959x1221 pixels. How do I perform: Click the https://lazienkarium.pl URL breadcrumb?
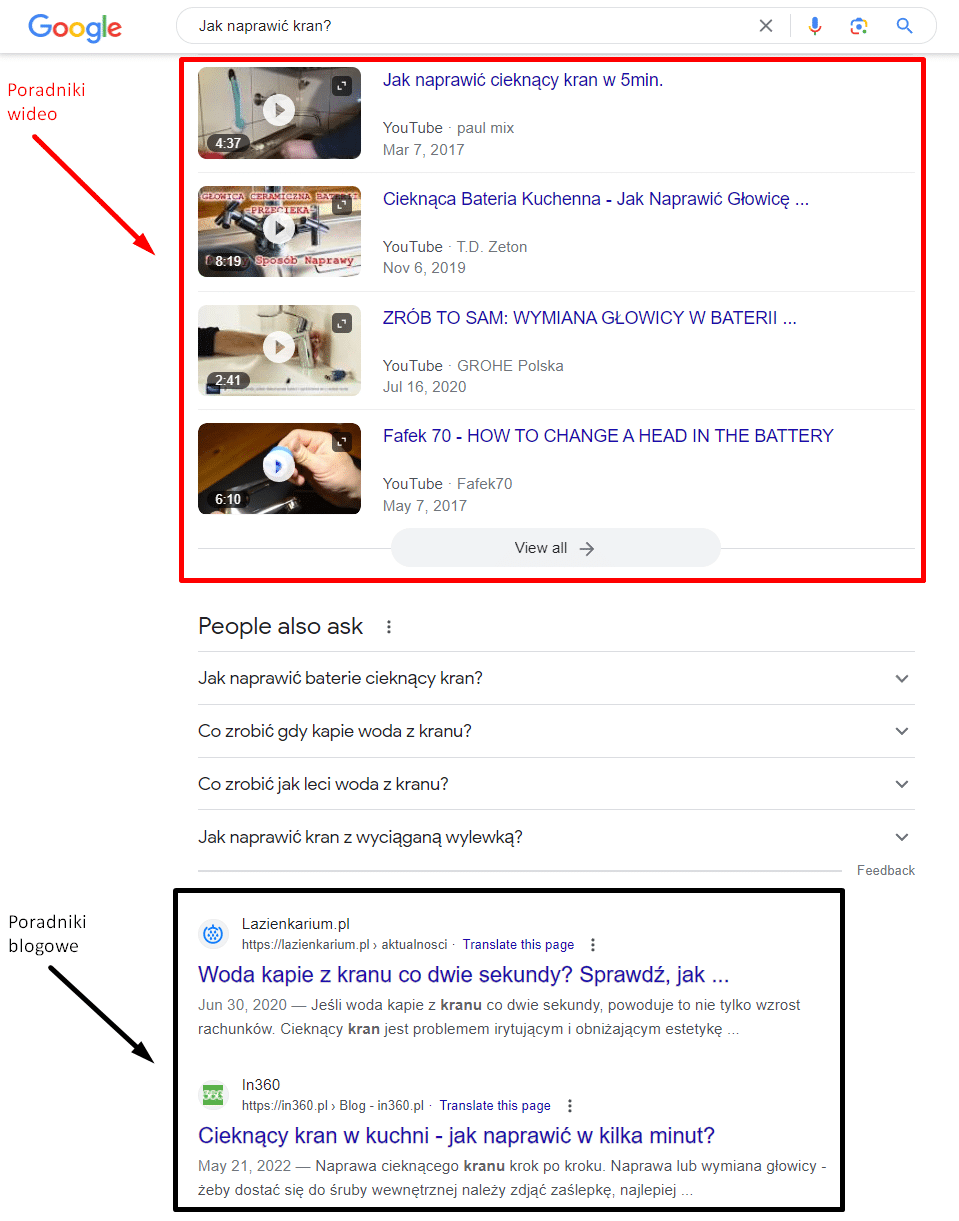click(x=344, y=945)
